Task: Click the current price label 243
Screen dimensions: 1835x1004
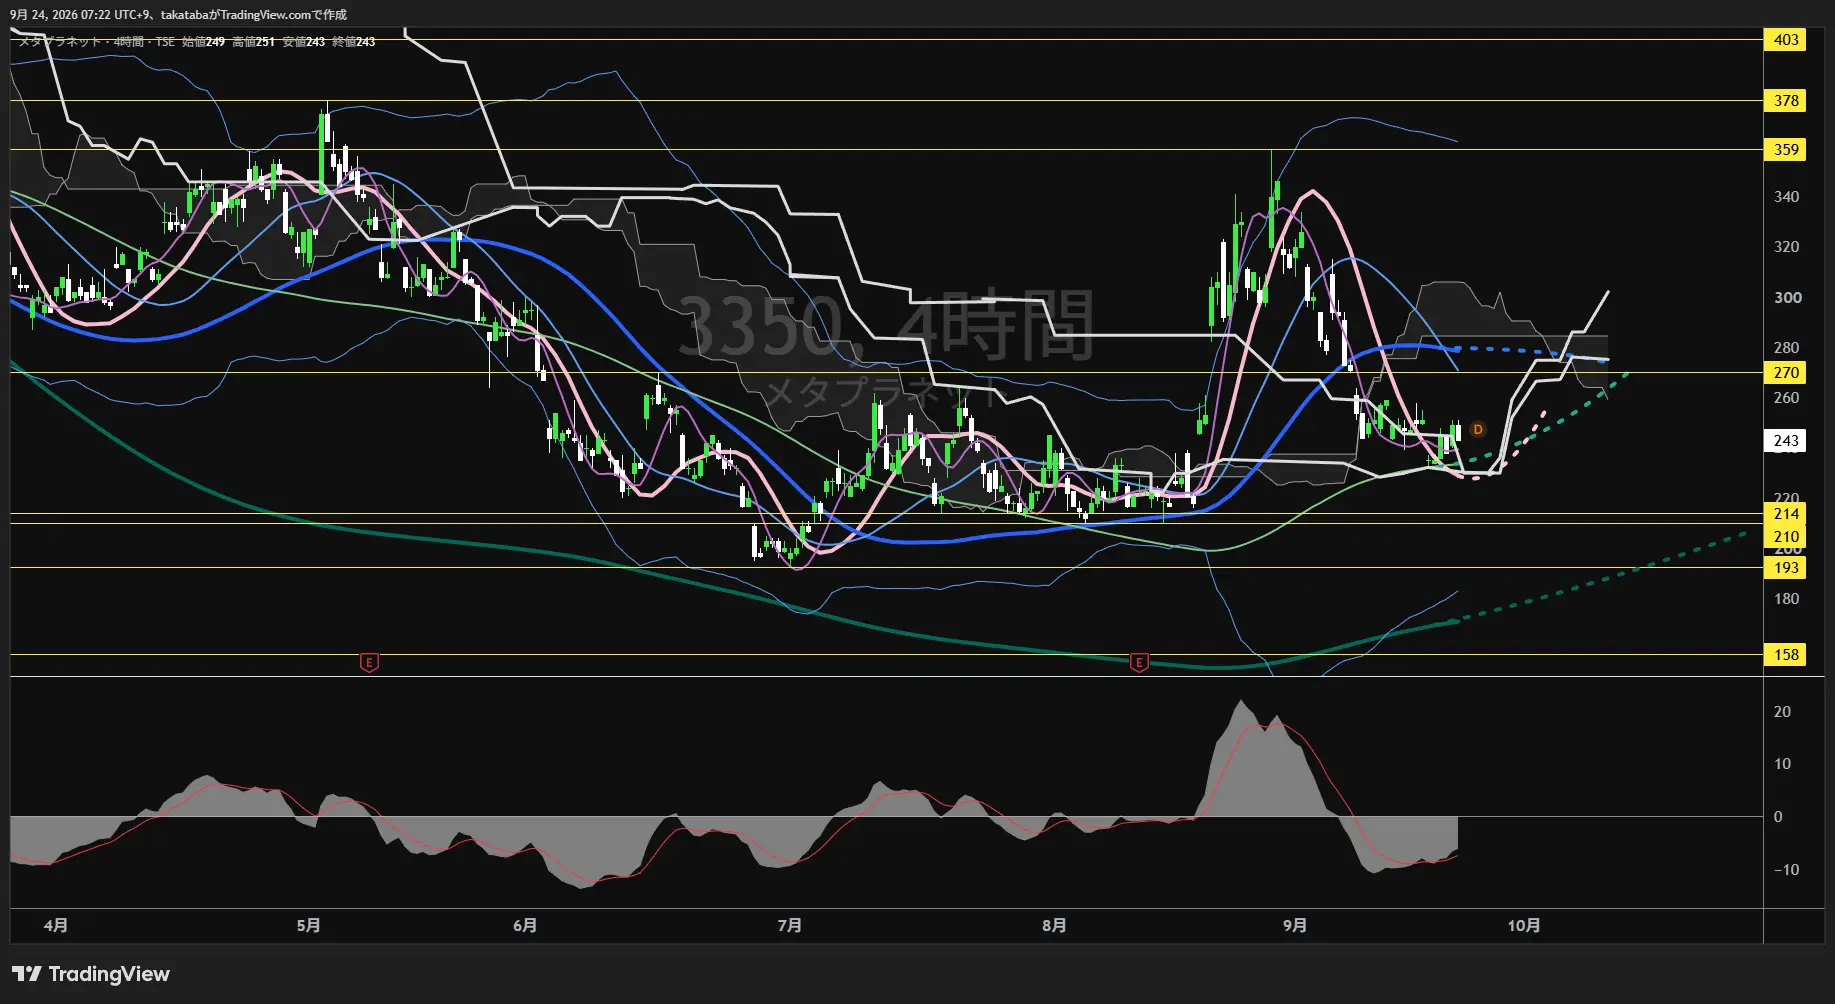Action: click(1786, 441)
